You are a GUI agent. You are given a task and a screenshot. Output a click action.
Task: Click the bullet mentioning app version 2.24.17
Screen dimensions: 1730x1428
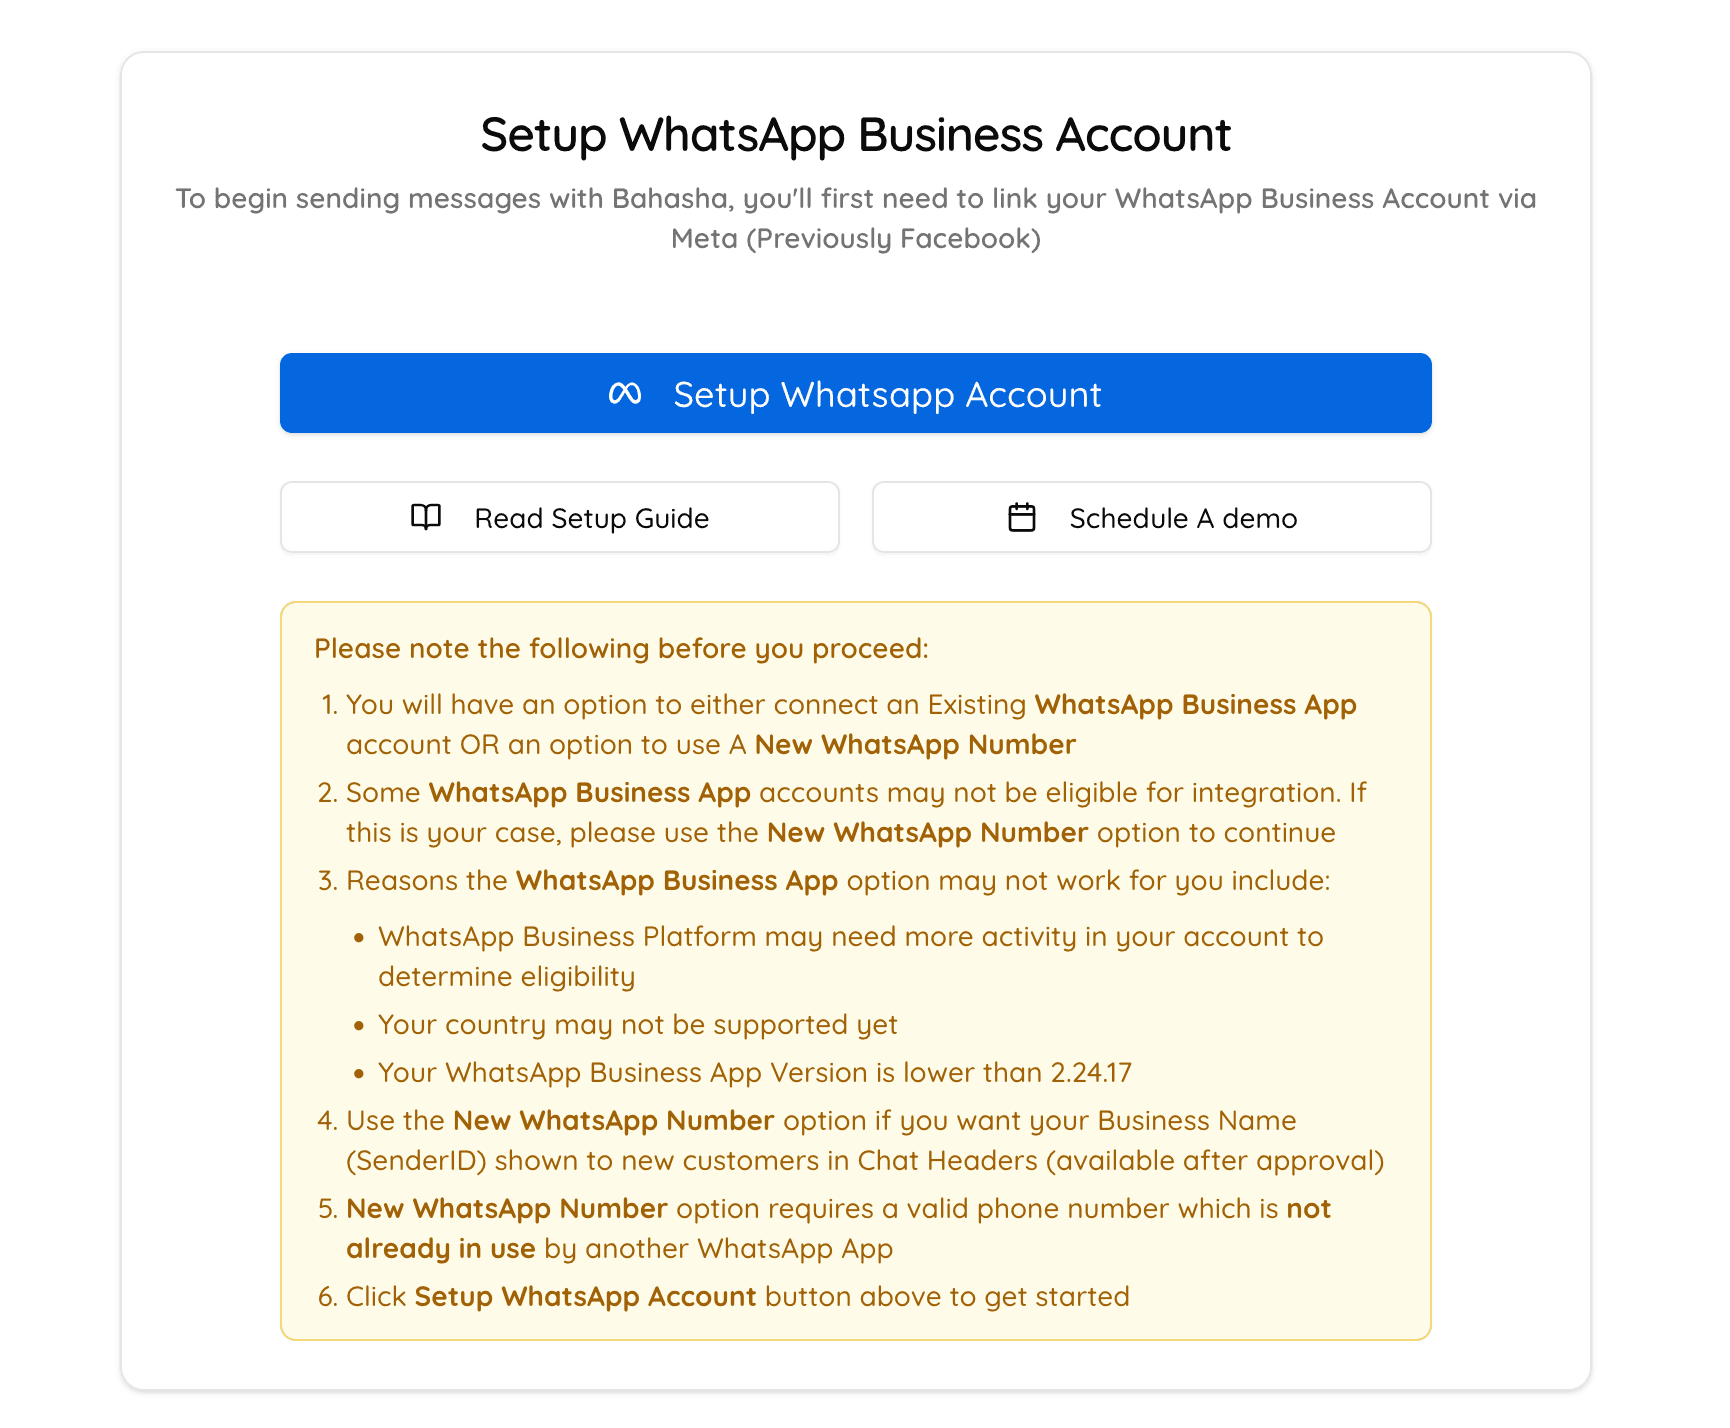[x=755, y=1072]
